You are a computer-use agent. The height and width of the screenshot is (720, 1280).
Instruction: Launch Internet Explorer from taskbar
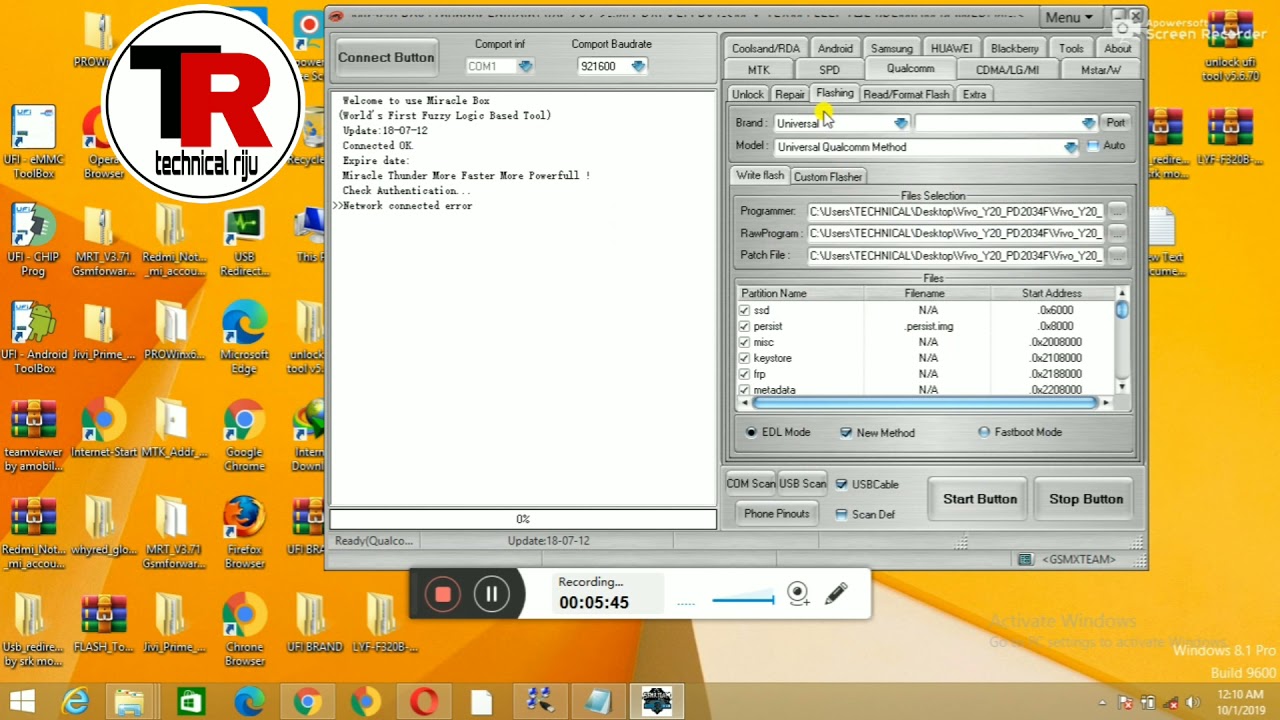(x=76, y=702)
